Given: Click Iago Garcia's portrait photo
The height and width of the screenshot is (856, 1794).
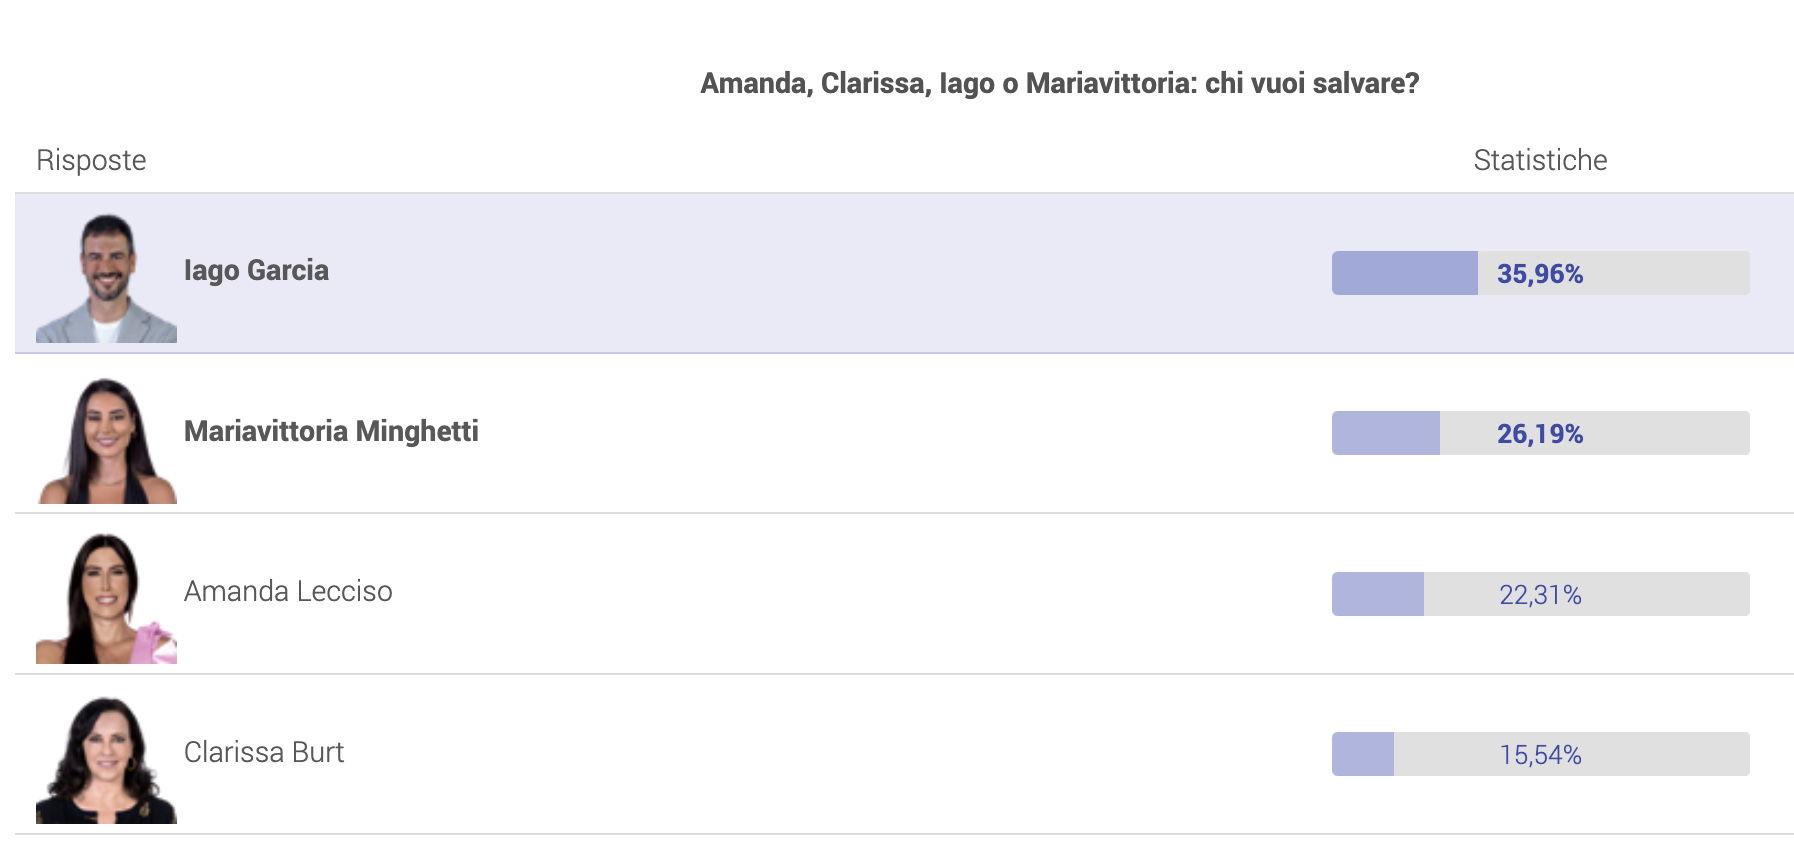Looking at the screenshot, I should tap(106, 278).
